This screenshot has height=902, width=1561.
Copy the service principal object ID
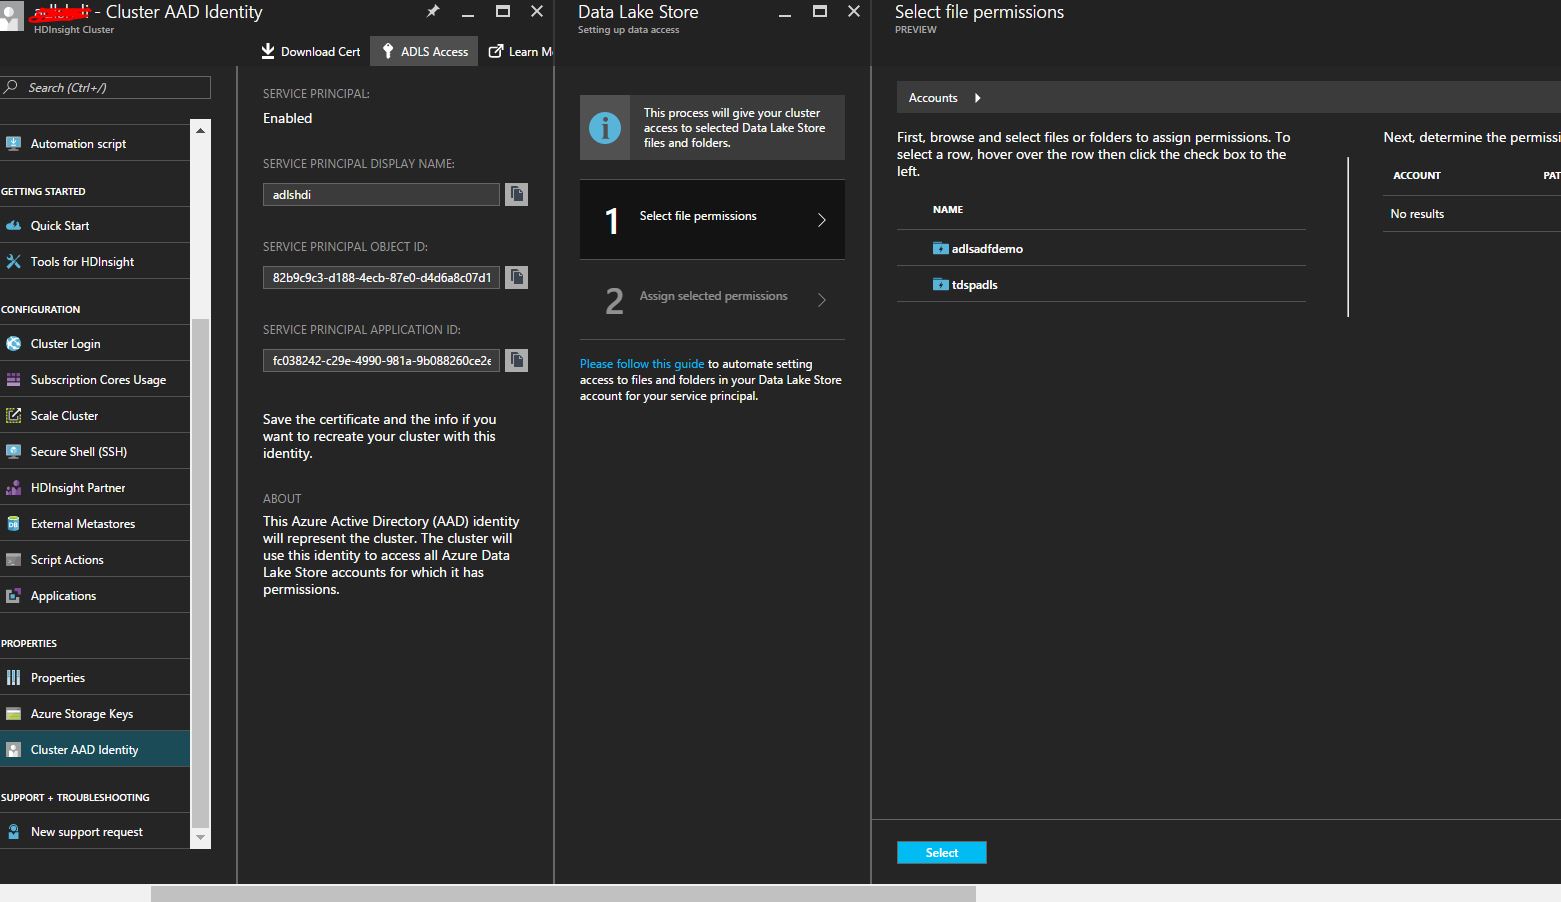point(516,277)
